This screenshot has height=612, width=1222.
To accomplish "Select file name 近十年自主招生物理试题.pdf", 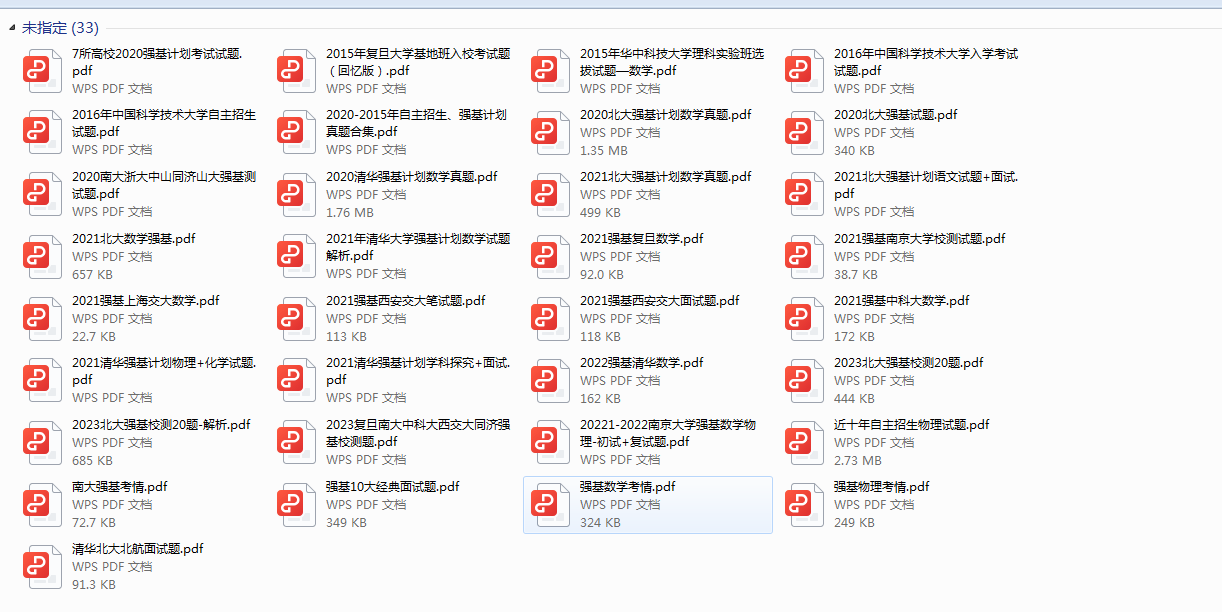I will 912,425.
